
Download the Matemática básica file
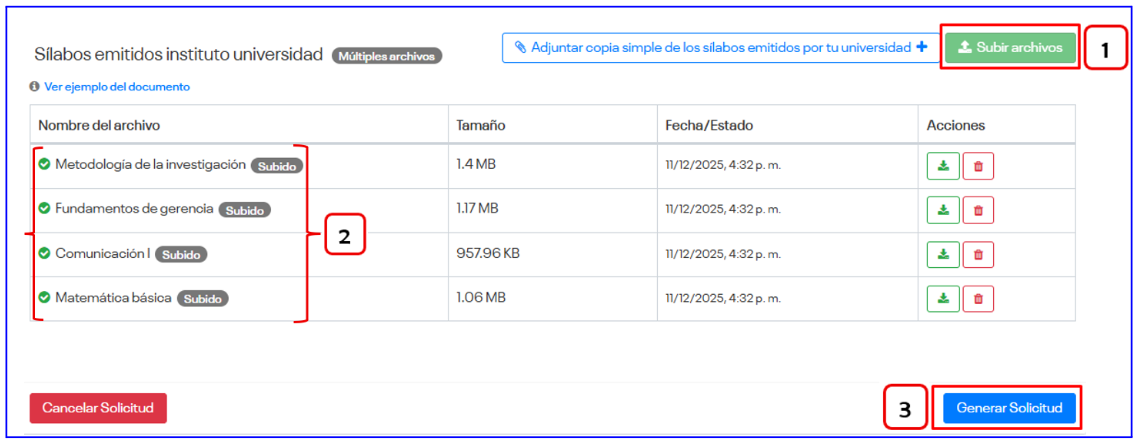tap(943, 298)
